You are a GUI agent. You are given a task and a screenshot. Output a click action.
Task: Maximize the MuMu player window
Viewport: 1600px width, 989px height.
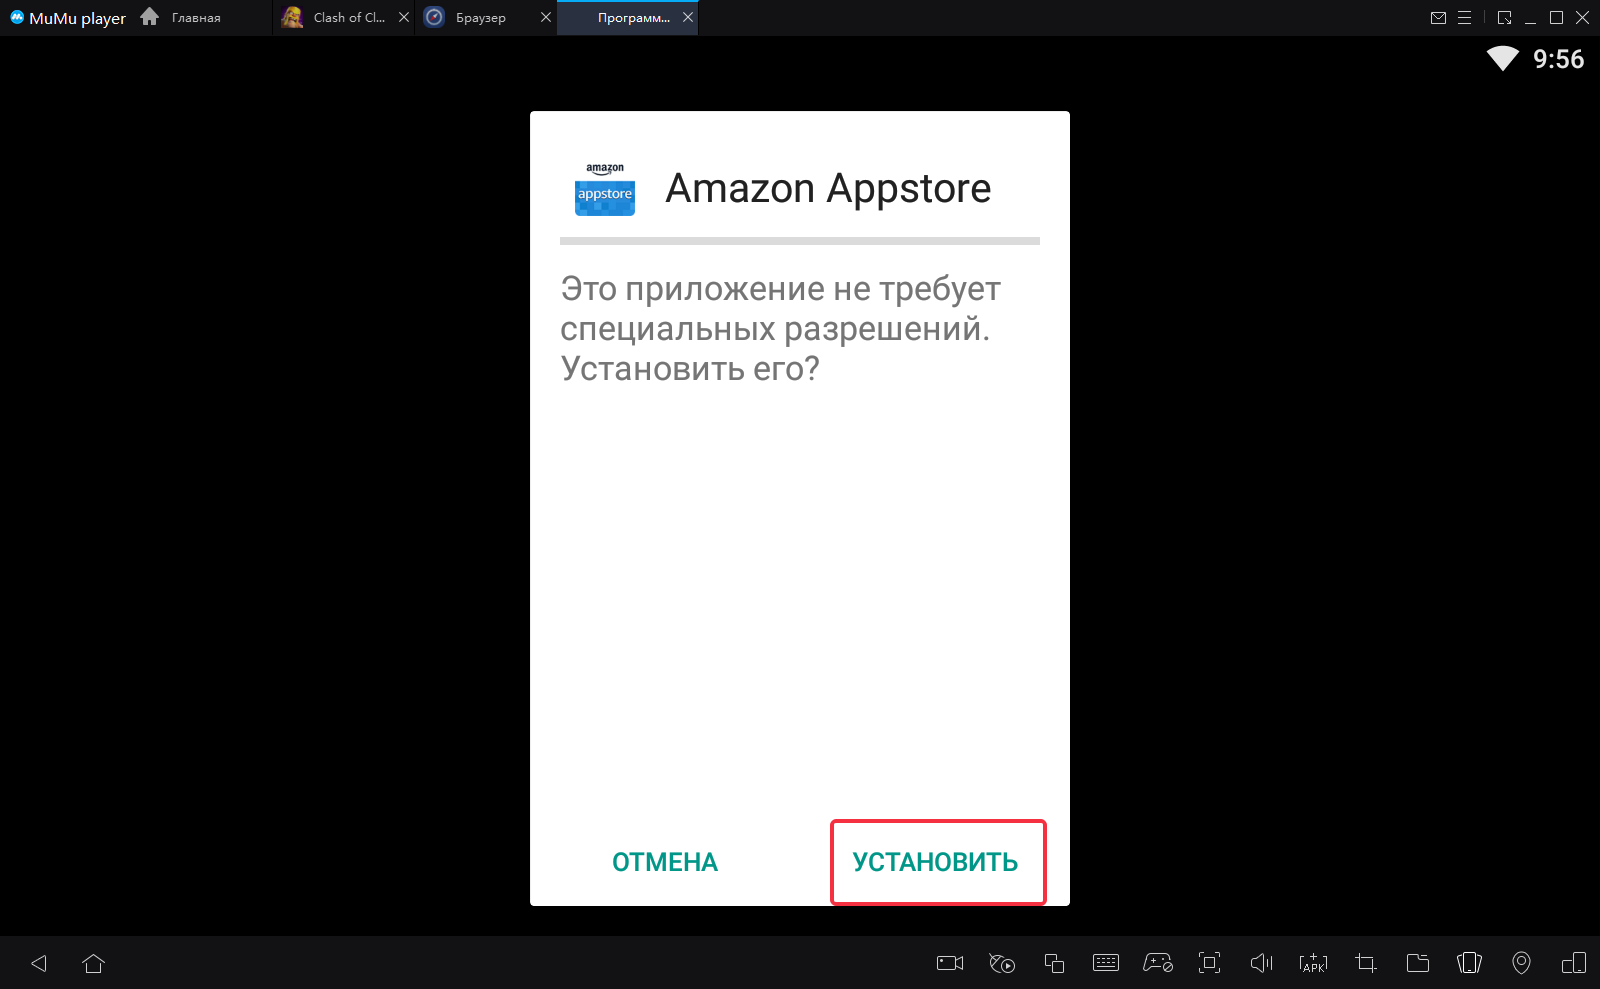click(x=1556, y=17)
